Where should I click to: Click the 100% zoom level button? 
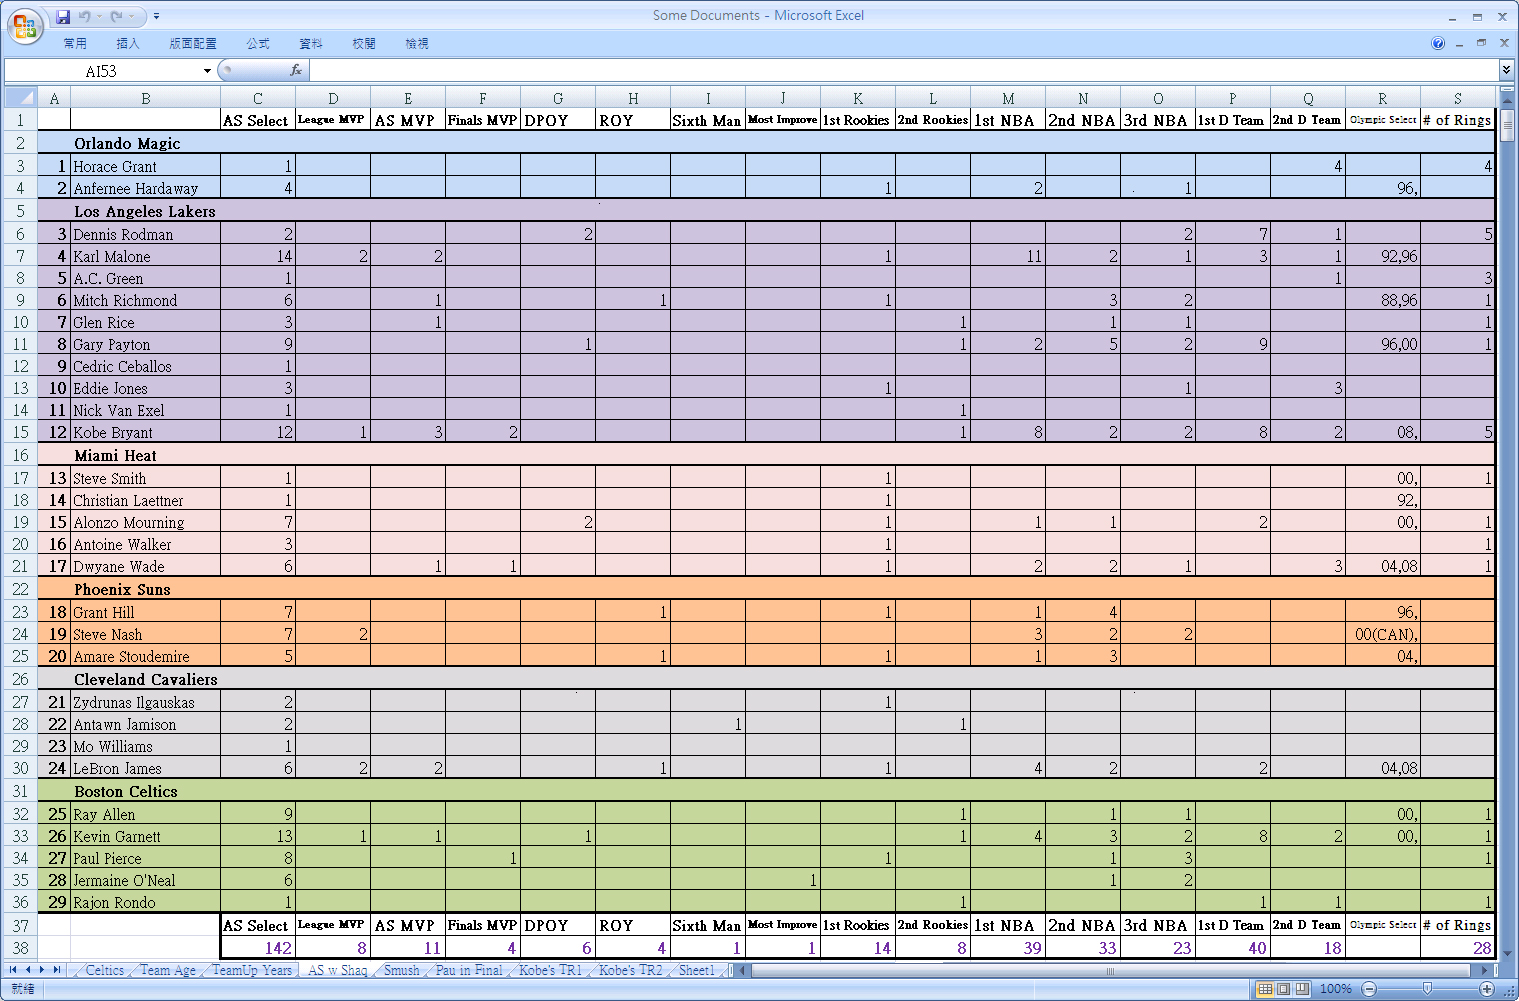(1335, 989)
